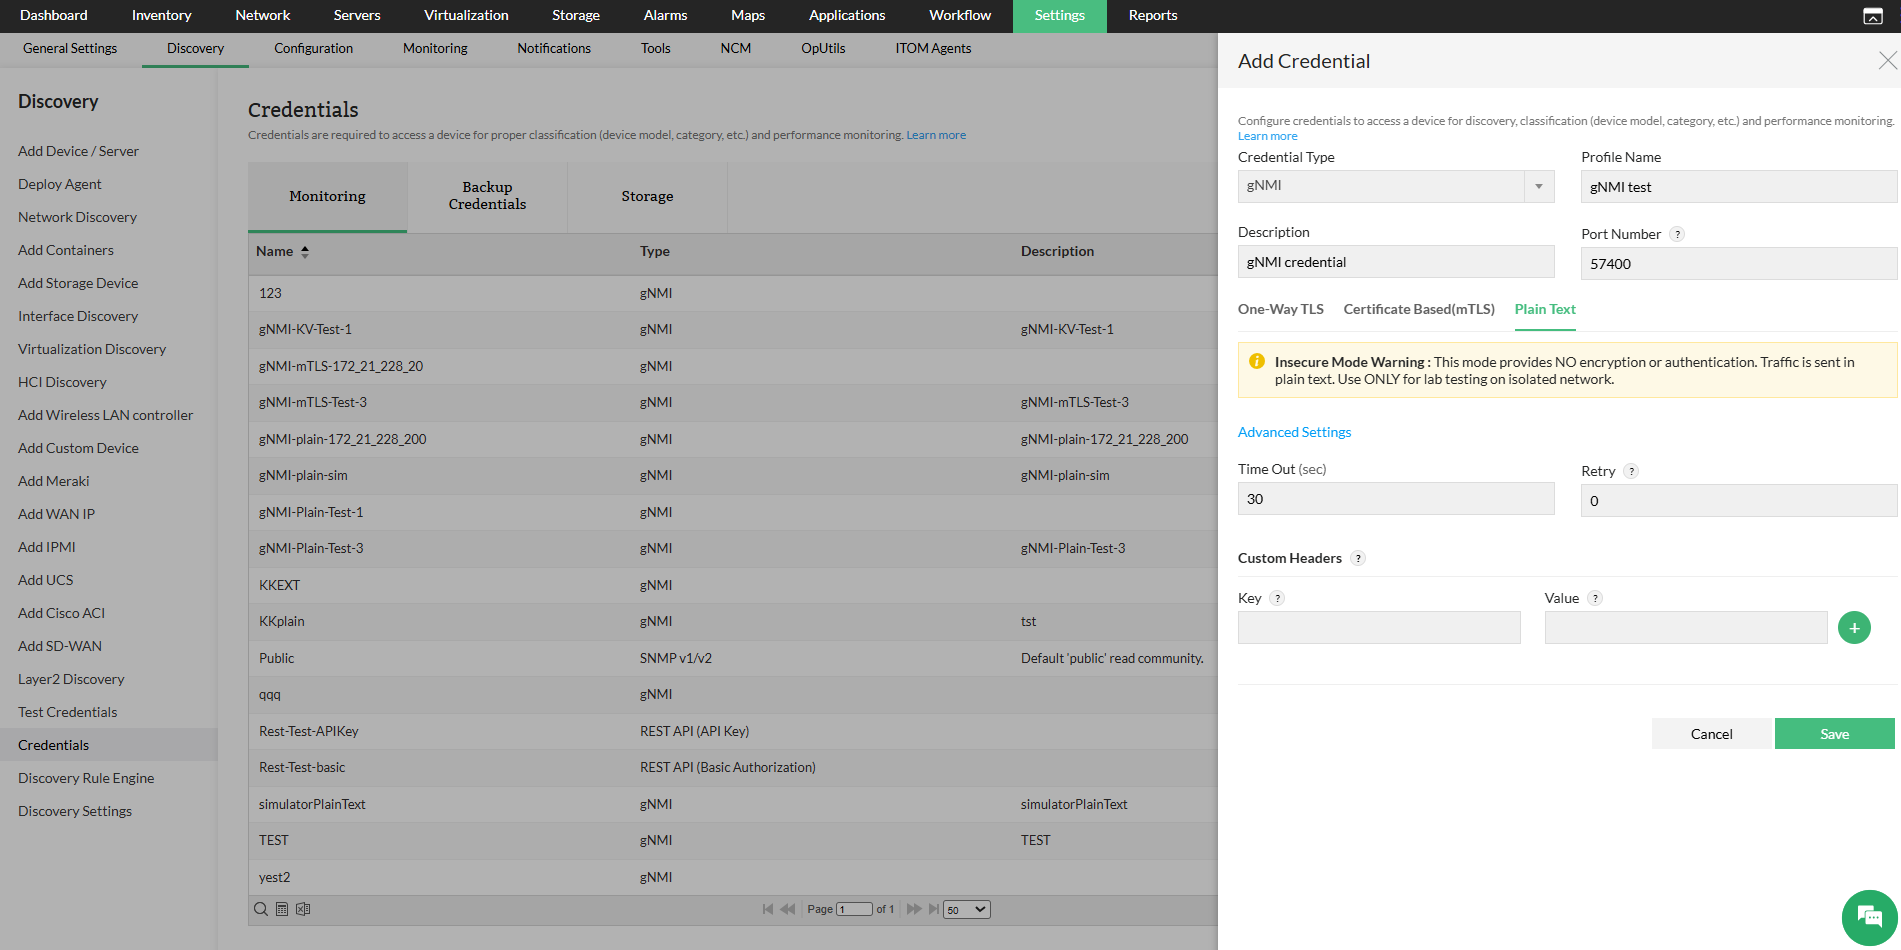
Task: Open the live chat bubble
Action: point(1869,917)
